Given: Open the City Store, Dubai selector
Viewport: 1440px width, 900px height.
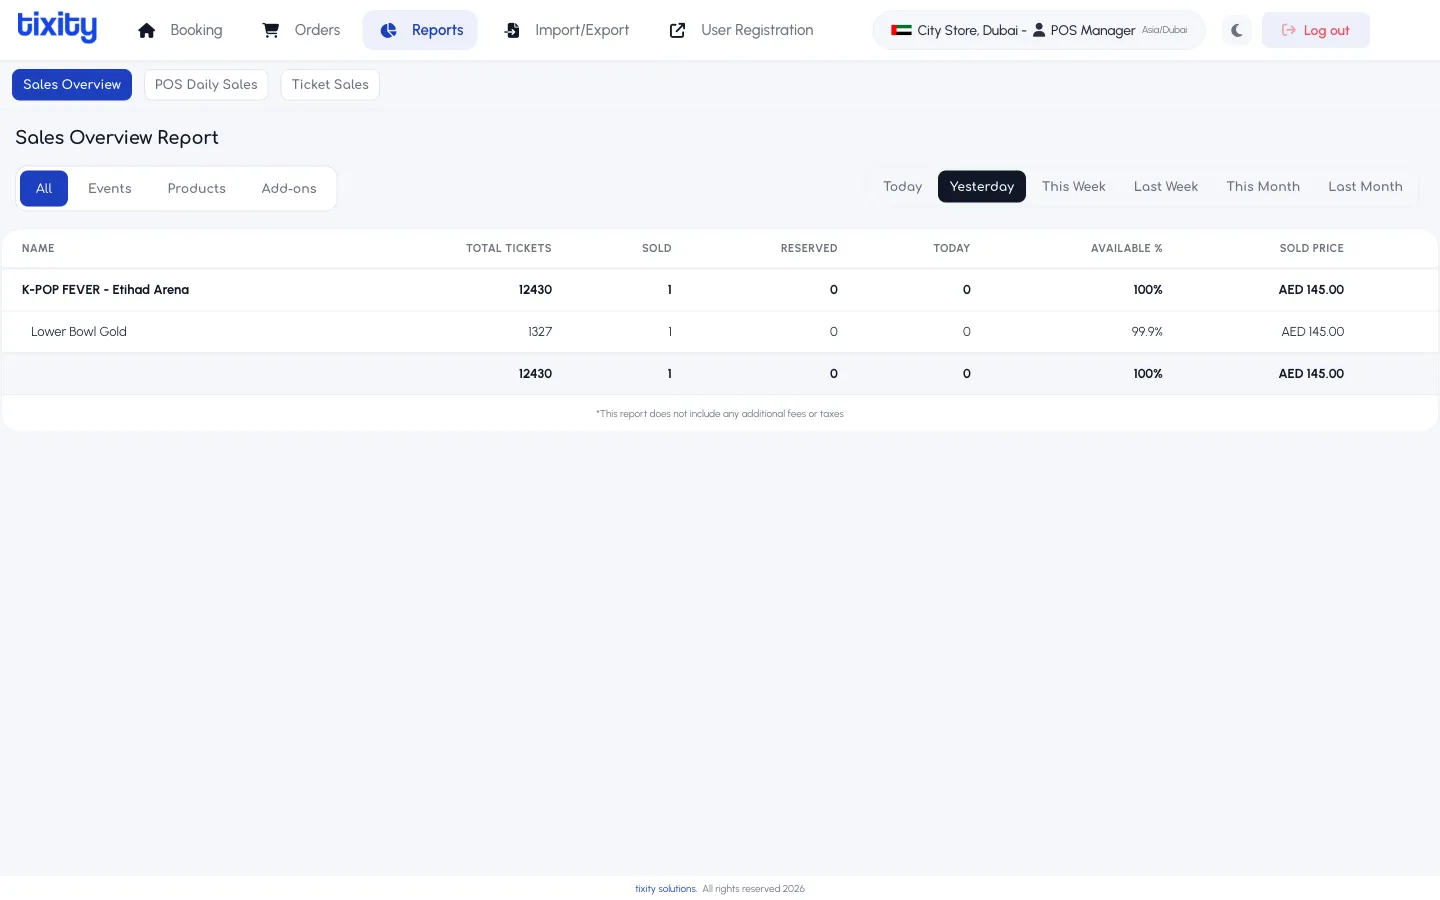Looking at the screenshot, I should tap(1039, 30).
